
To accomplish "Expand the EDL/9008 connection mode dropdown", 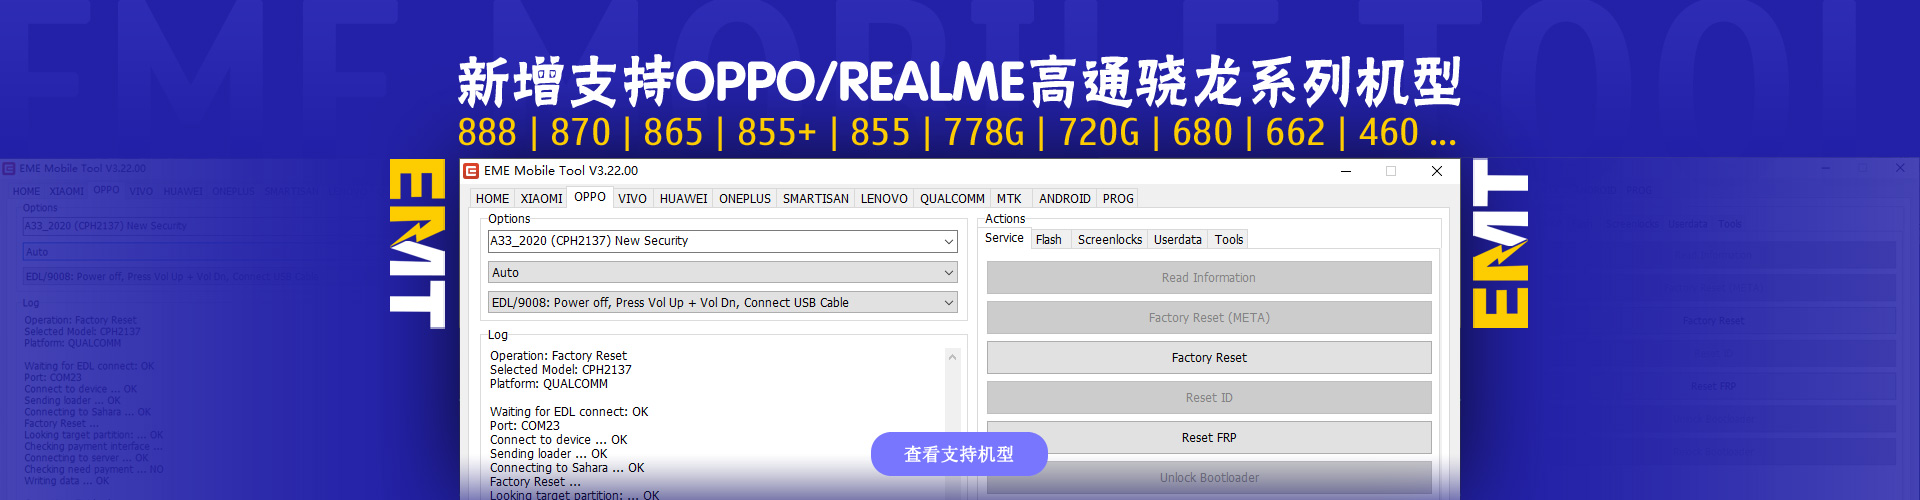I will point(722,303).
